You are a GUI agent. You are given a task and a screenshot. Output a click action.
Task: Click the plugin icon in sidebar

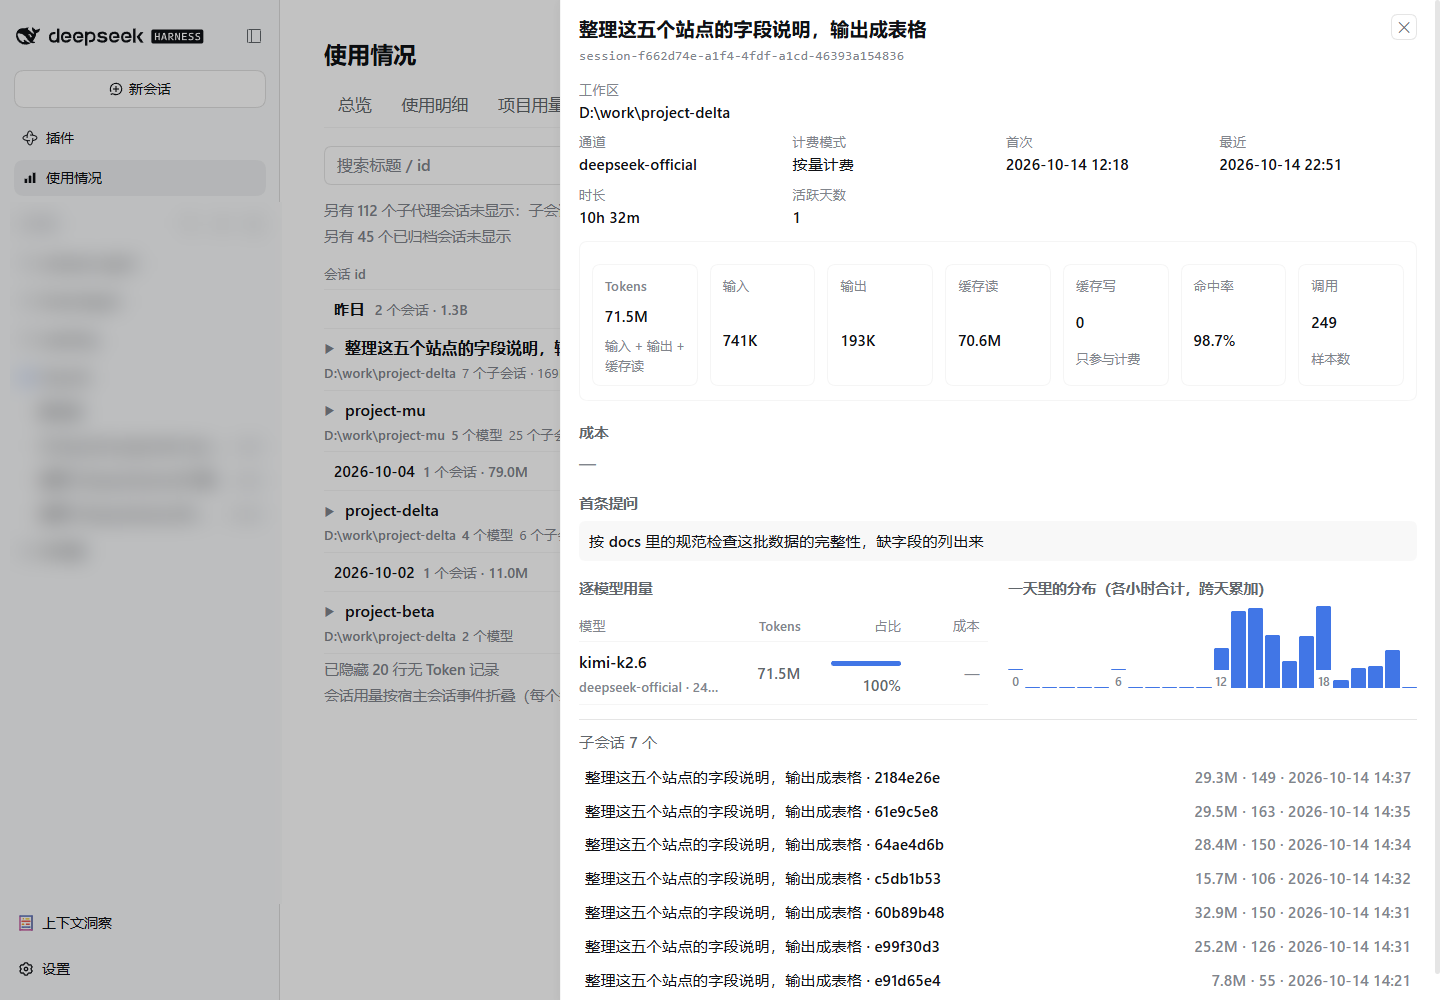(30, 138)
